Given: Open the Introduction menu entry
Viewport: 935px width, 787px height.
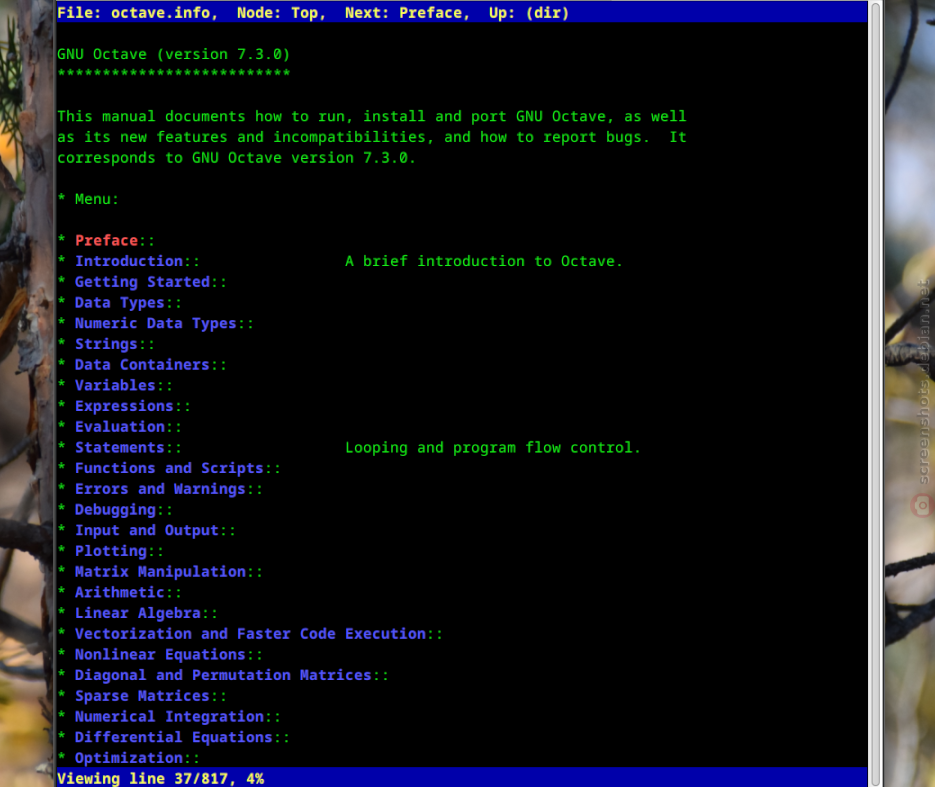Looking at the screenshot, I should (129, 261).
